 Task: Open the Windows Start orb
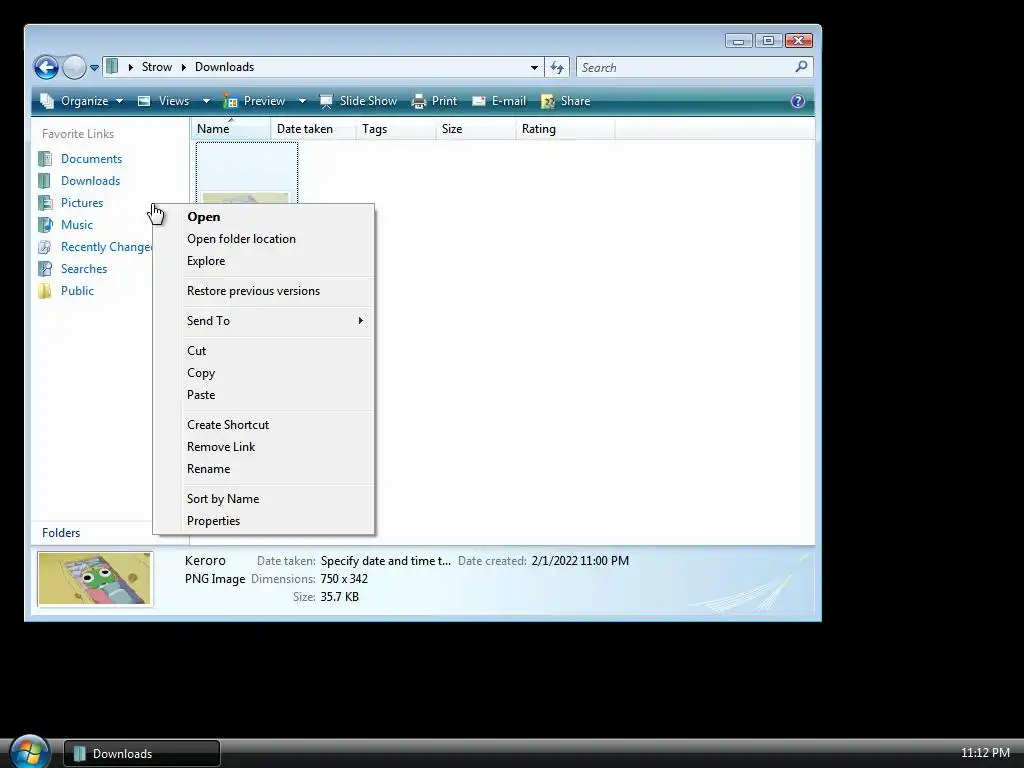point(29,752)
